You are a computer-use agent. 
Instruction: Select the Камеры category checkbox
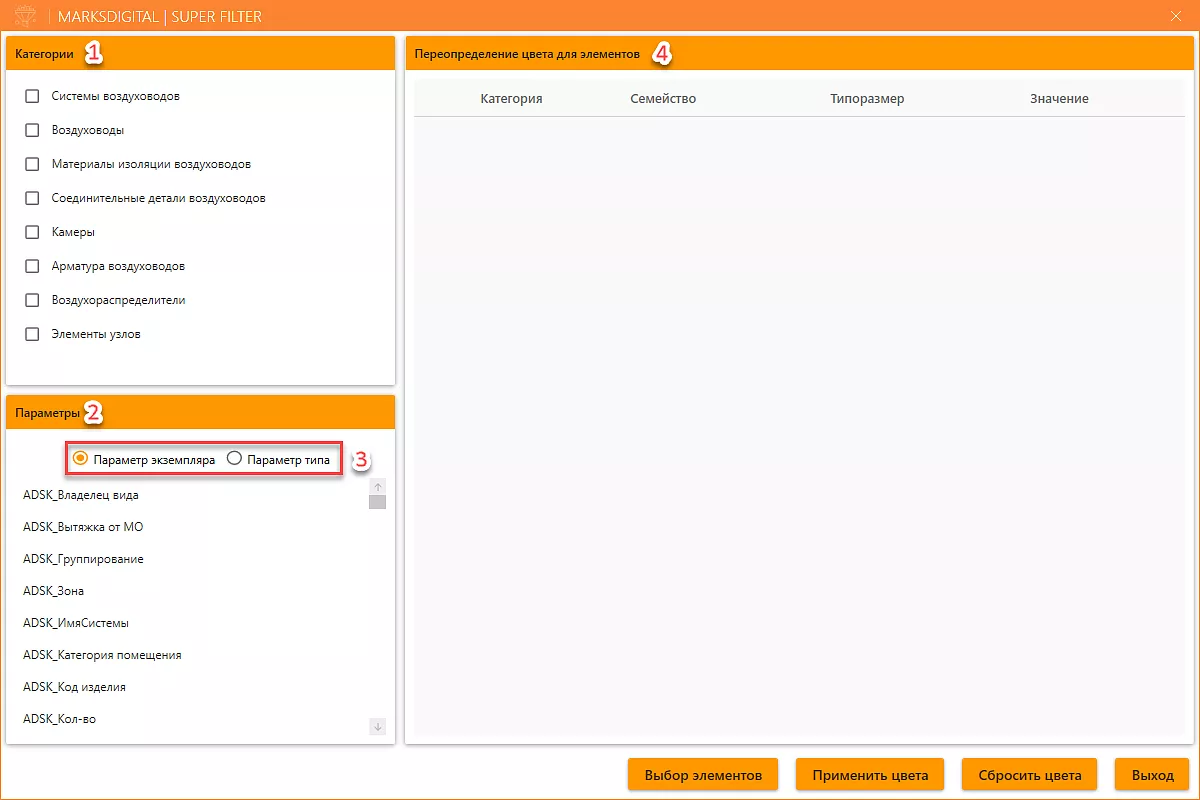pos(32,232)
